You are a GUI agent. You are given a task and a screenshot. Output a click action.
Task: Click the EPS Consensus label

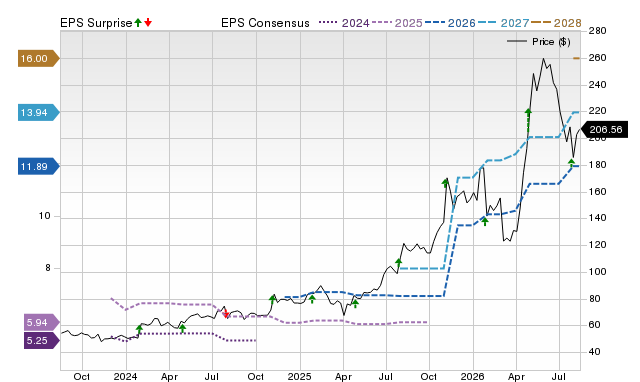click(265, 23)
